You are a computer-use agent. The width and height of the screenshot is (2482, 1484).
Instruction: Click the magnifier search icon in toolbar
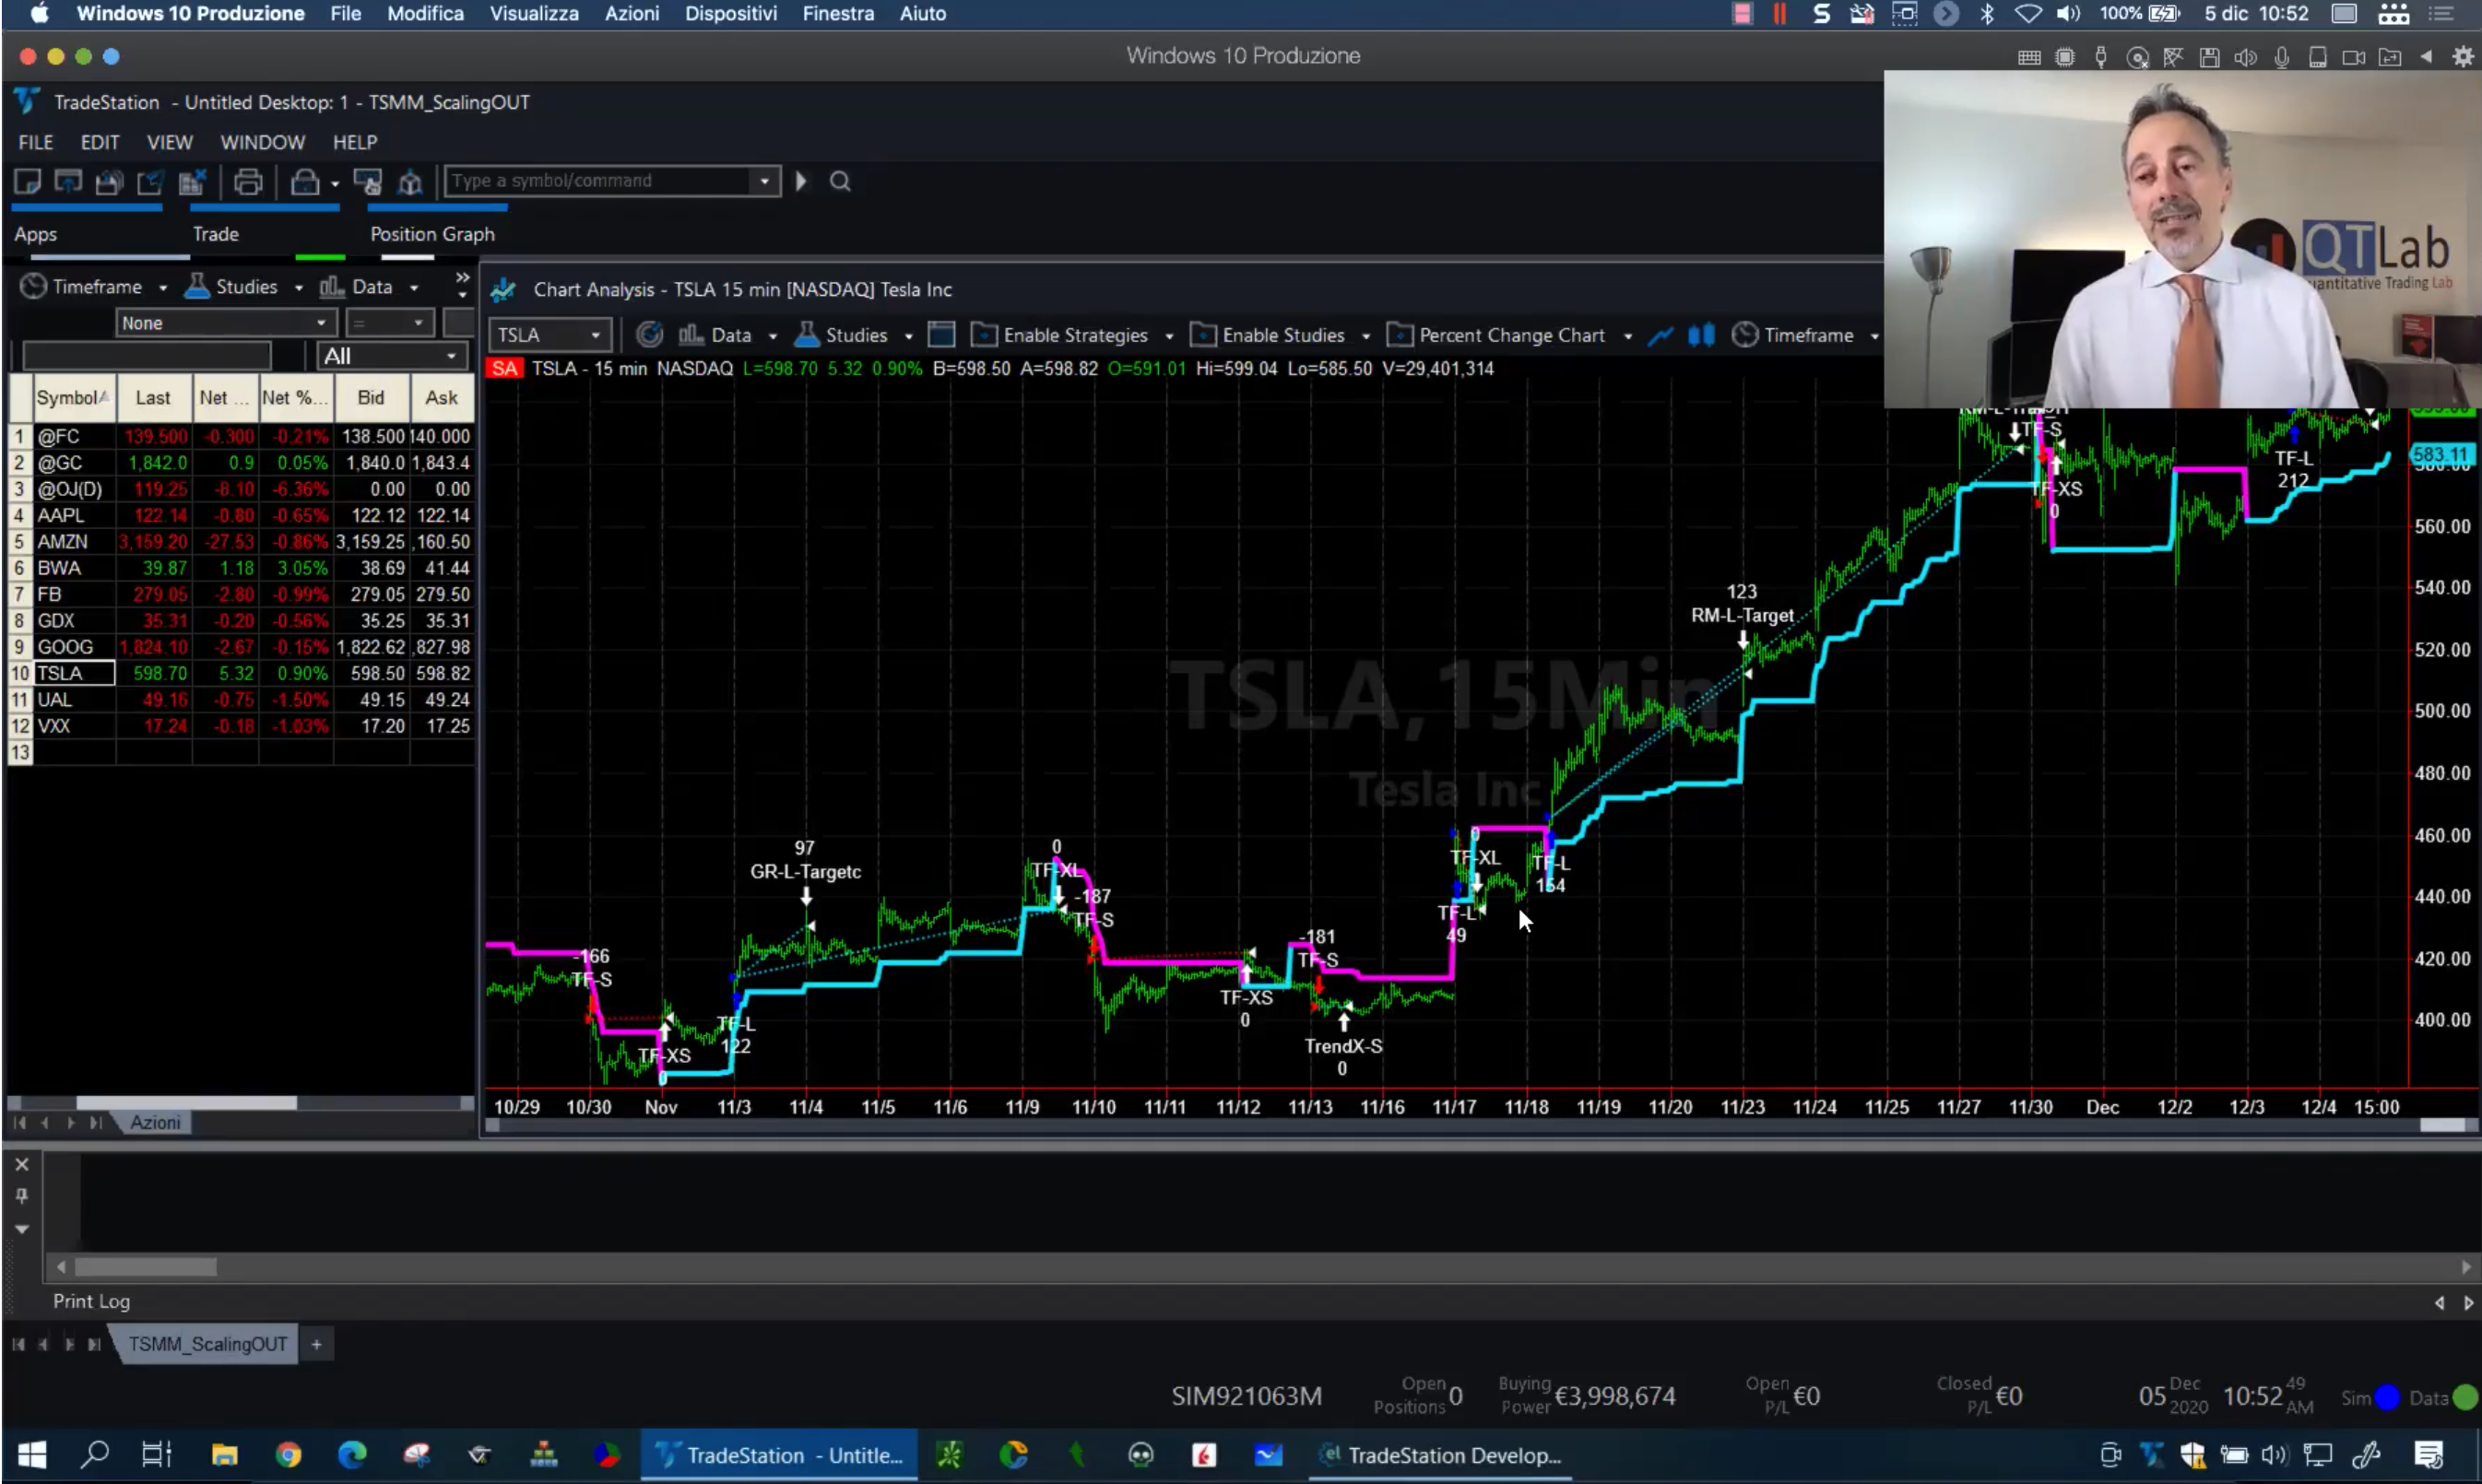point(840,181)
